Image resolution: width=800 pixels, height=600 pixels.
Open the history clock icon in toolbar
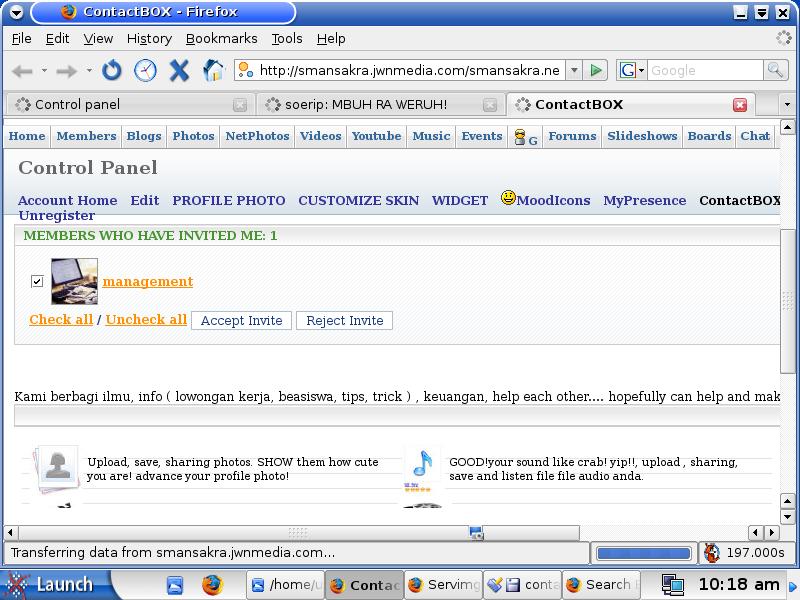pos(145,70)
